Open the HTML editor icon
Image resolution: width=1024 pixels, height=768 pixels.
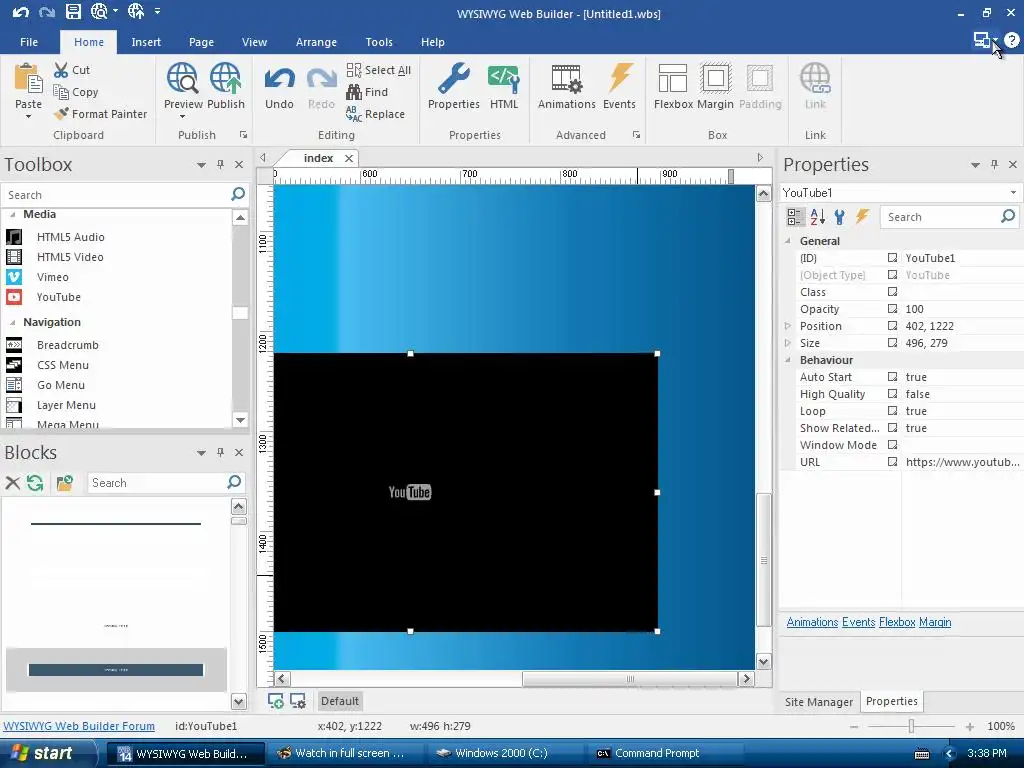pyautogui.click(x=504, y=78)
